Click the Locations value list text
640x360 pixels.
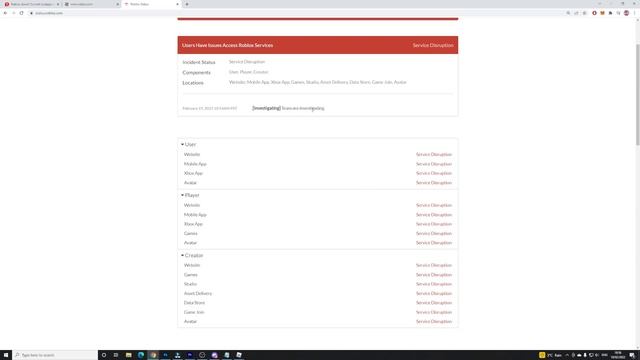tap(318, 82)
